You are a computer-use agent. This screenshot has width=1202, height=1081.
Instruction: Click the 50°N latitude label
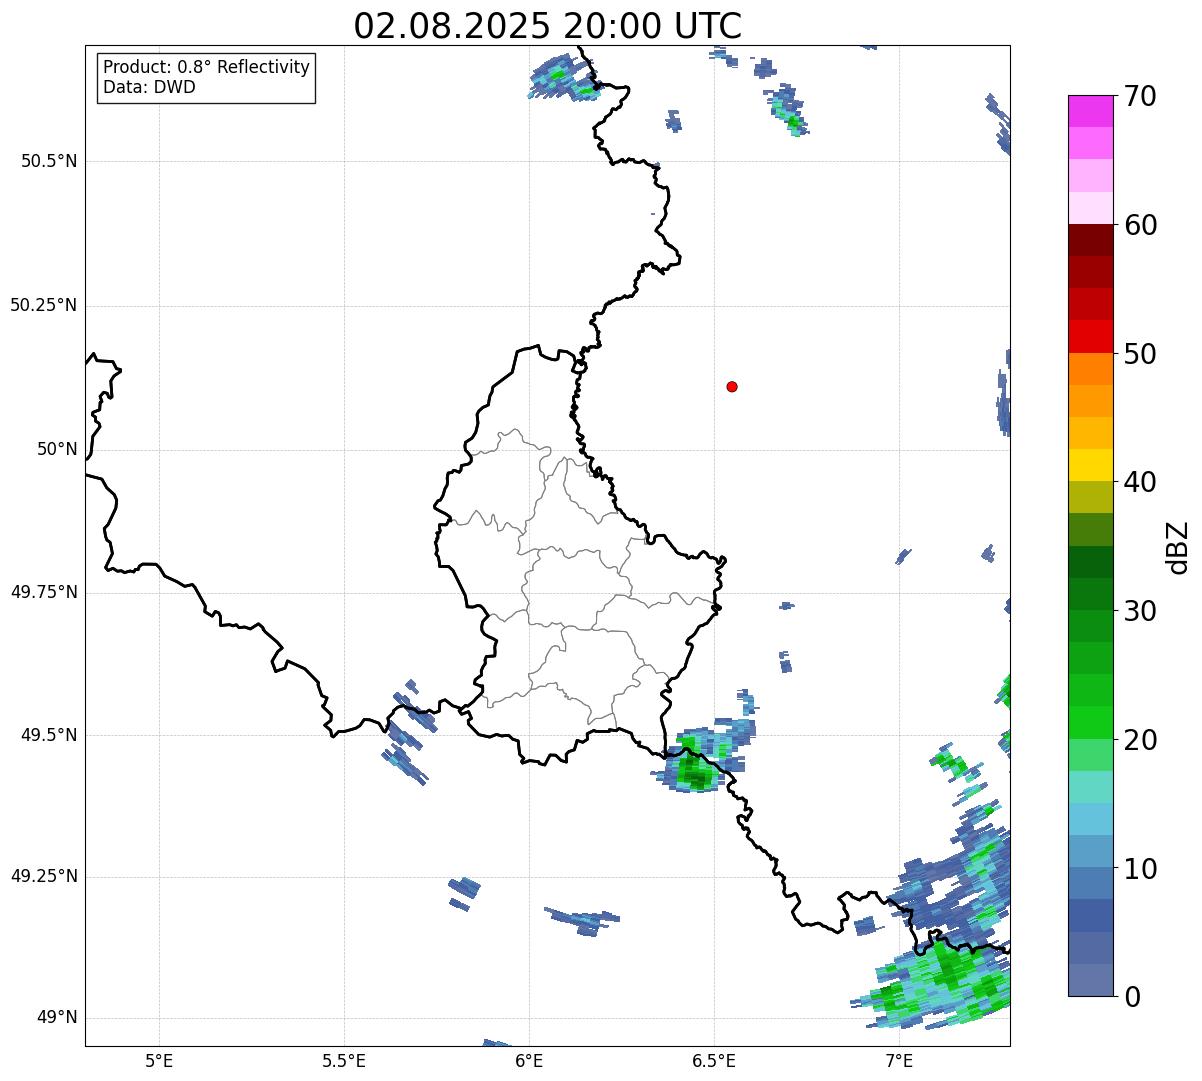click(x=57, y=449)
